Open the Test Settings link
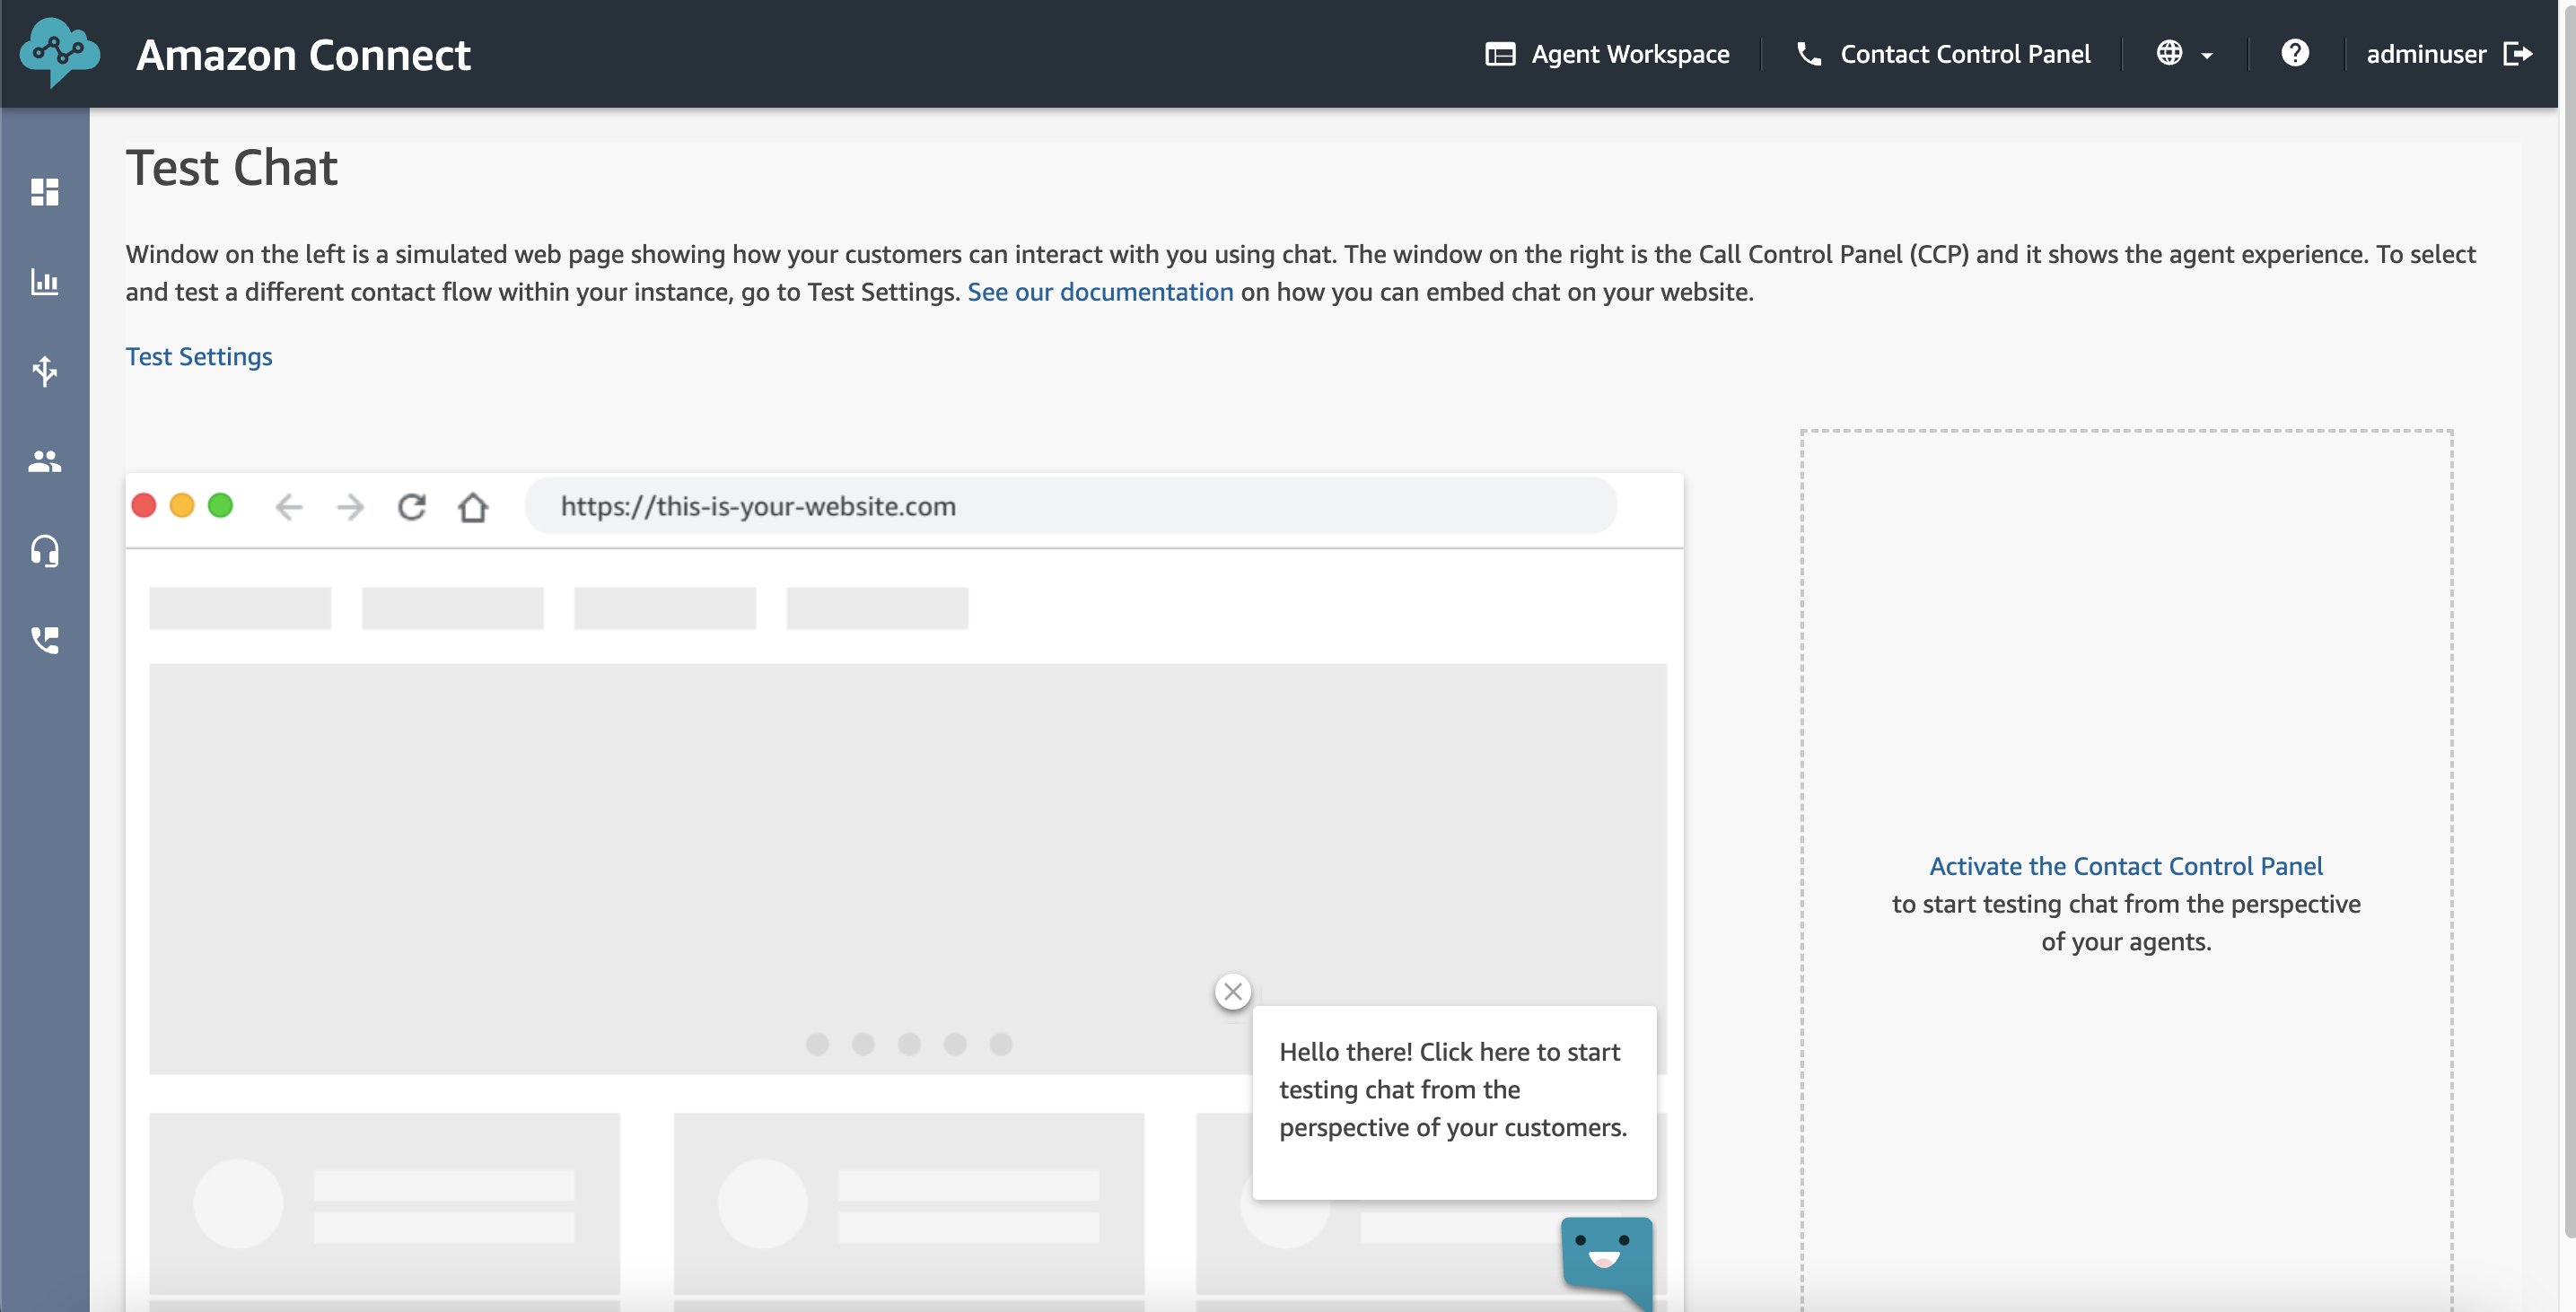The width and height of the screenshot is (2576, 1312). (x=199, y=356)
